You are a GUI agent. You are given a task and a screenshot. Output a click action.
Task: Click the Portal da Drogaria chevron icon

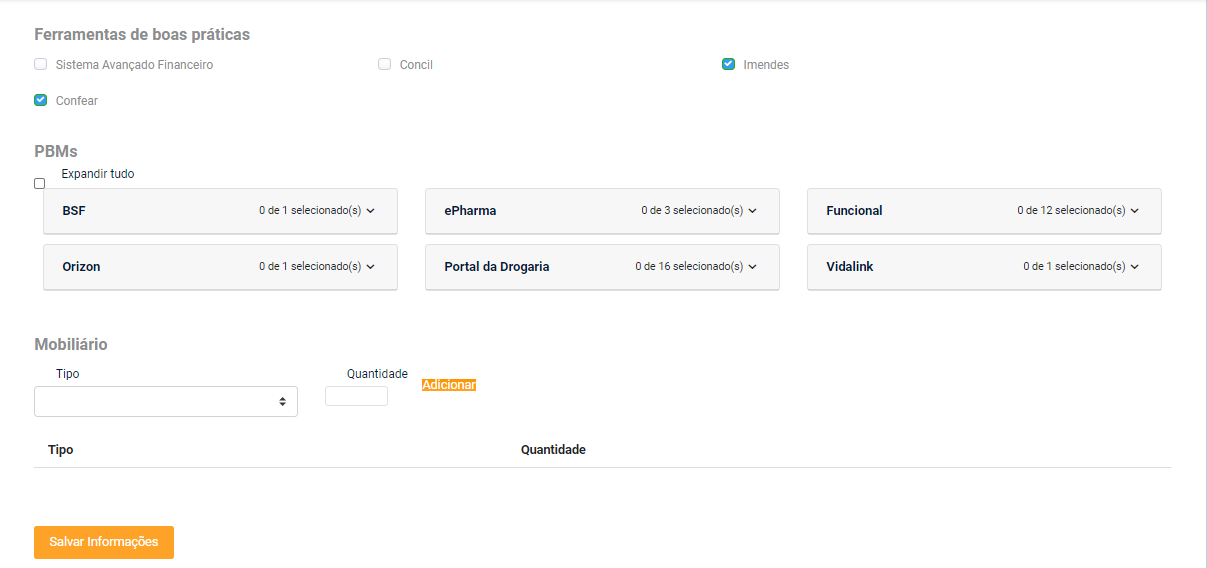pyautogui.click(x=752, y=267)
